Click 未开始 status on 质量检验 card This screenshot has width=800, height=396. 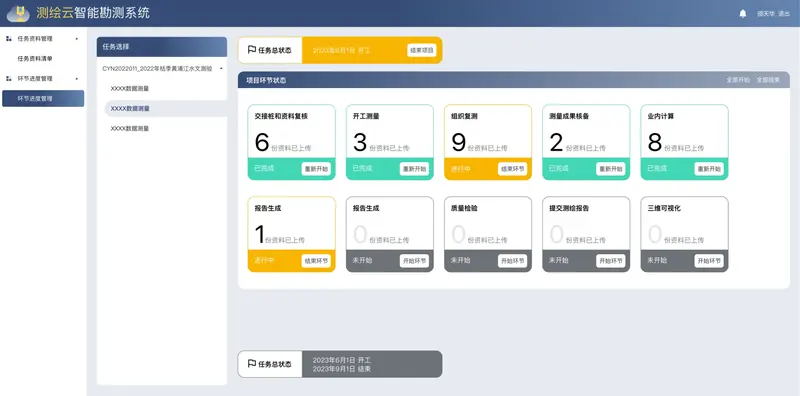(461, 260)
